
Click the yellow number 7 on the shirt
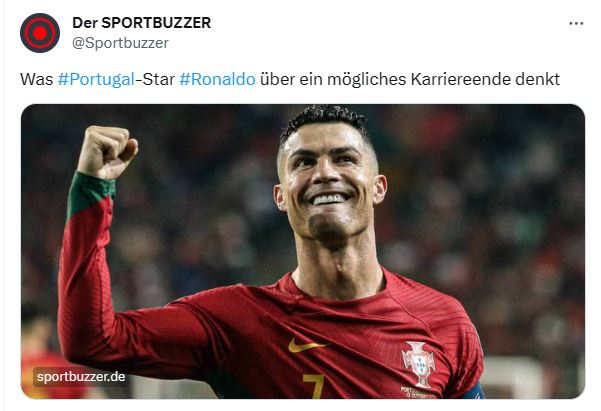313,386
